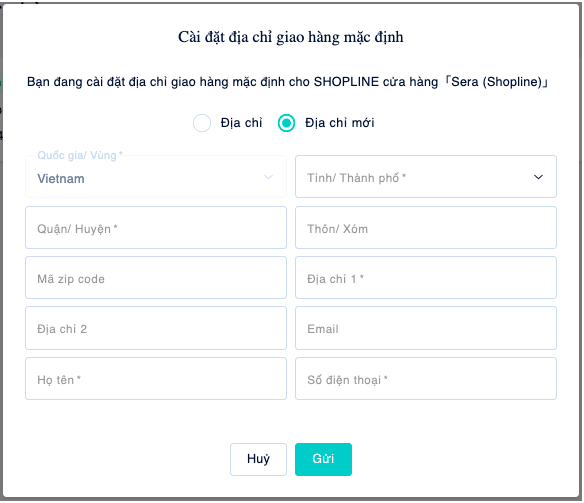Submit the form with the Gửi button
Viewport: 584px width, 503px height.
(323, 459)
